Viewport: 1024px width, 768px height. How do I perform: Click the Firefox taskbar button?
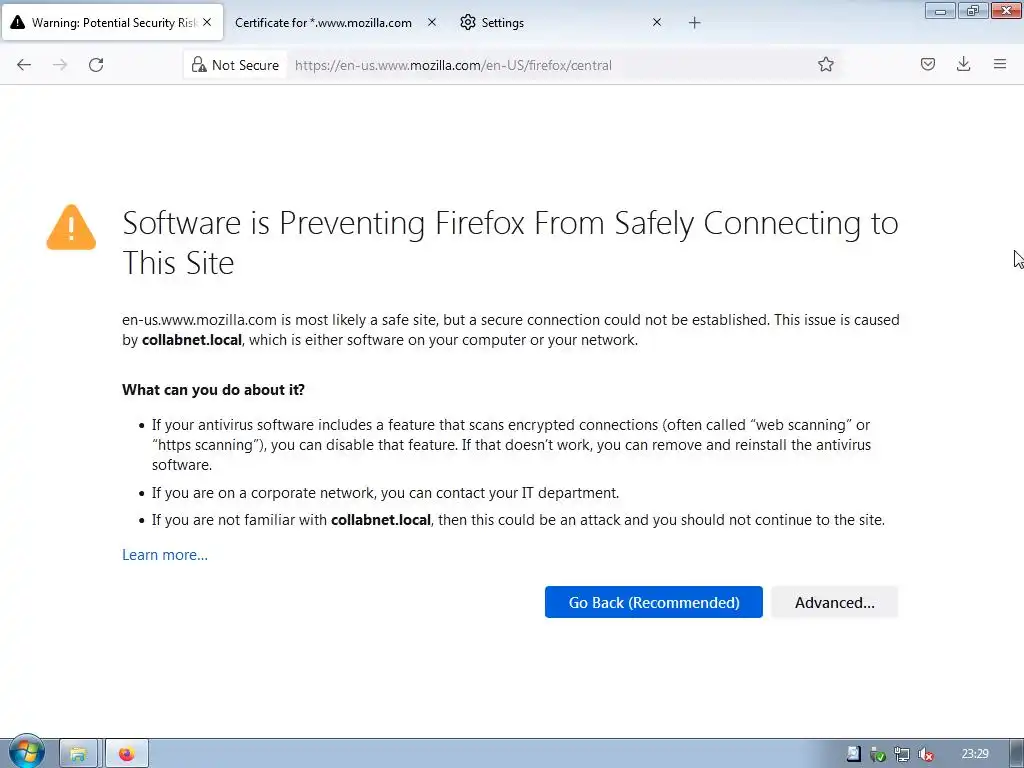pos(127,754)
